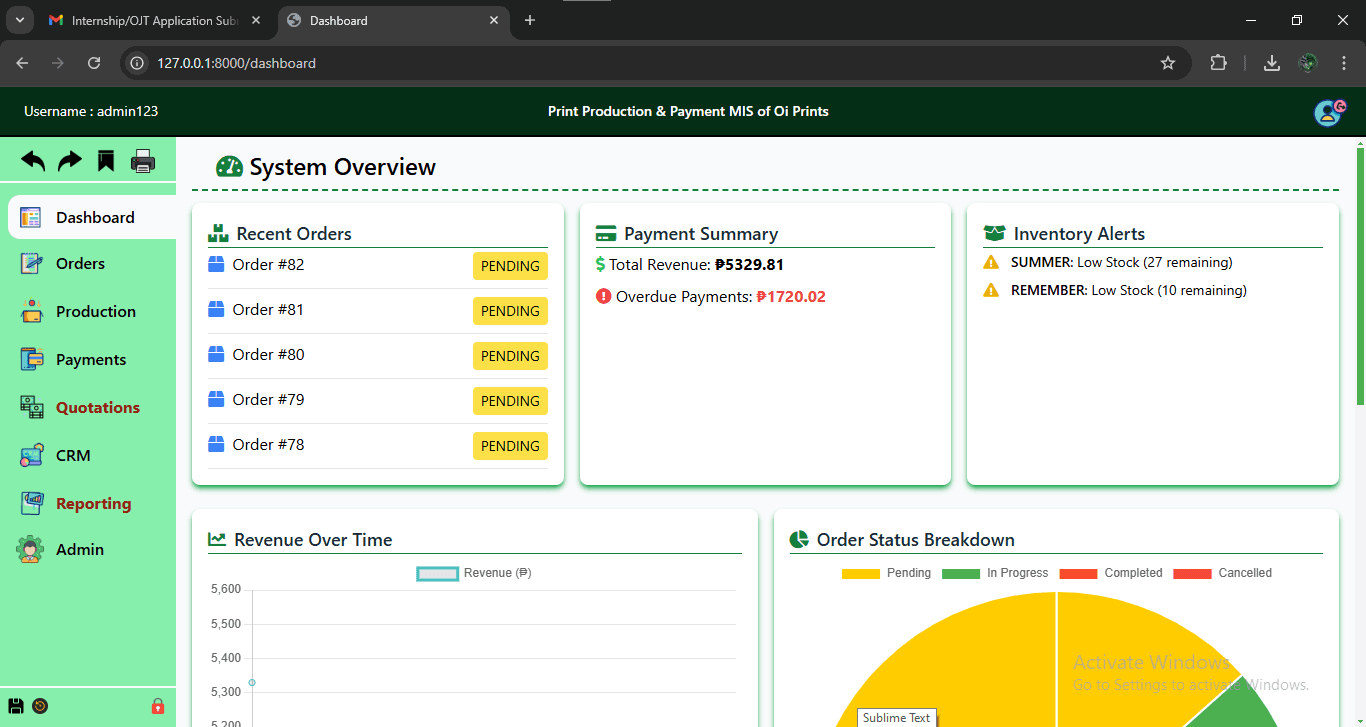Open browser extensions puzzle icon
This screenshot has height=727, width=1366.
(1218, 63)
